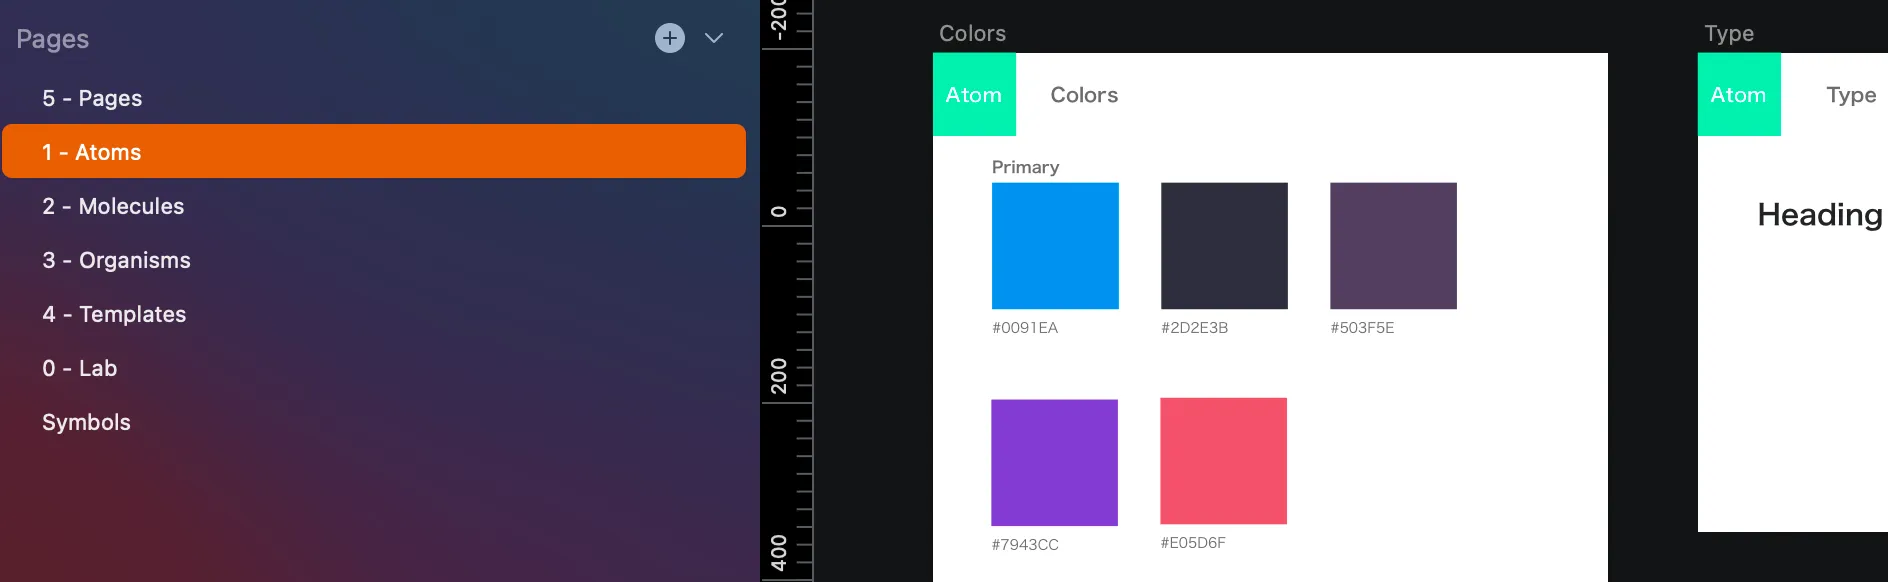Switch to '3 - Organisms' page
The width and height of the screenshot is (1888, 582).
[x=116, y=260]
